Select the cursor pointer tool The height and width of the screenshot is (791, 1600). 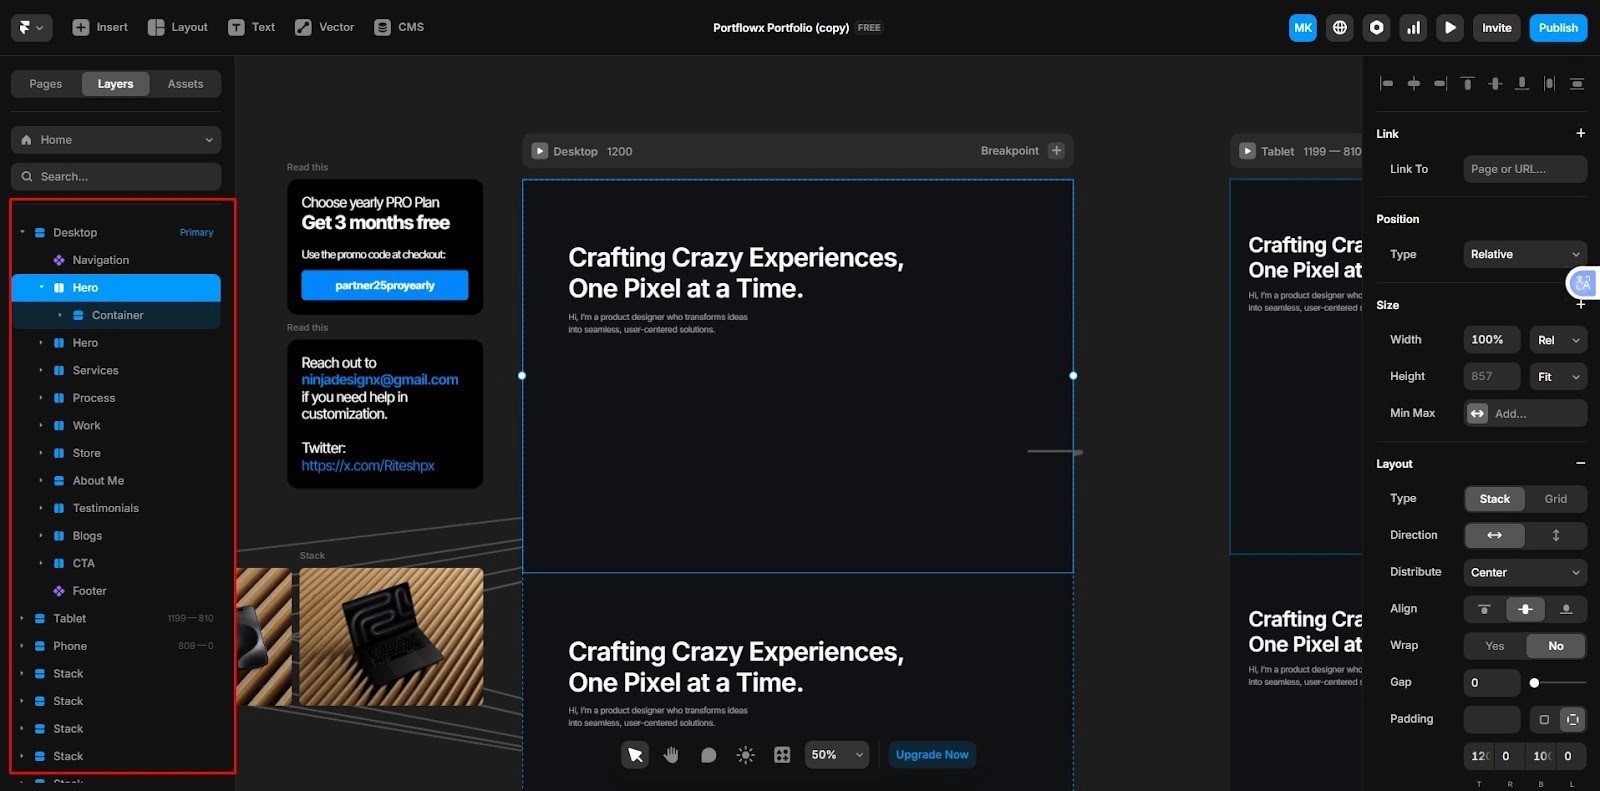[x=635, y=755]
